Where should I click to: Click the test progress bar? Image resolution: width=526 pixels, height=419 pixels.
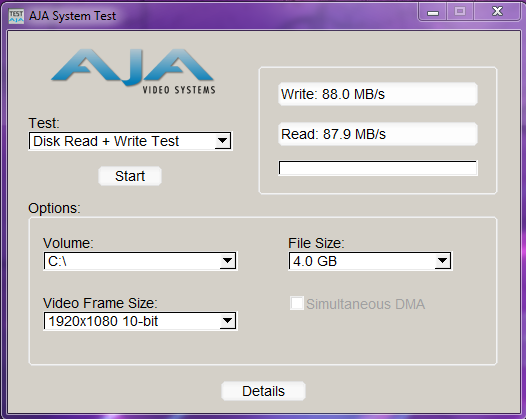point(378,168)
